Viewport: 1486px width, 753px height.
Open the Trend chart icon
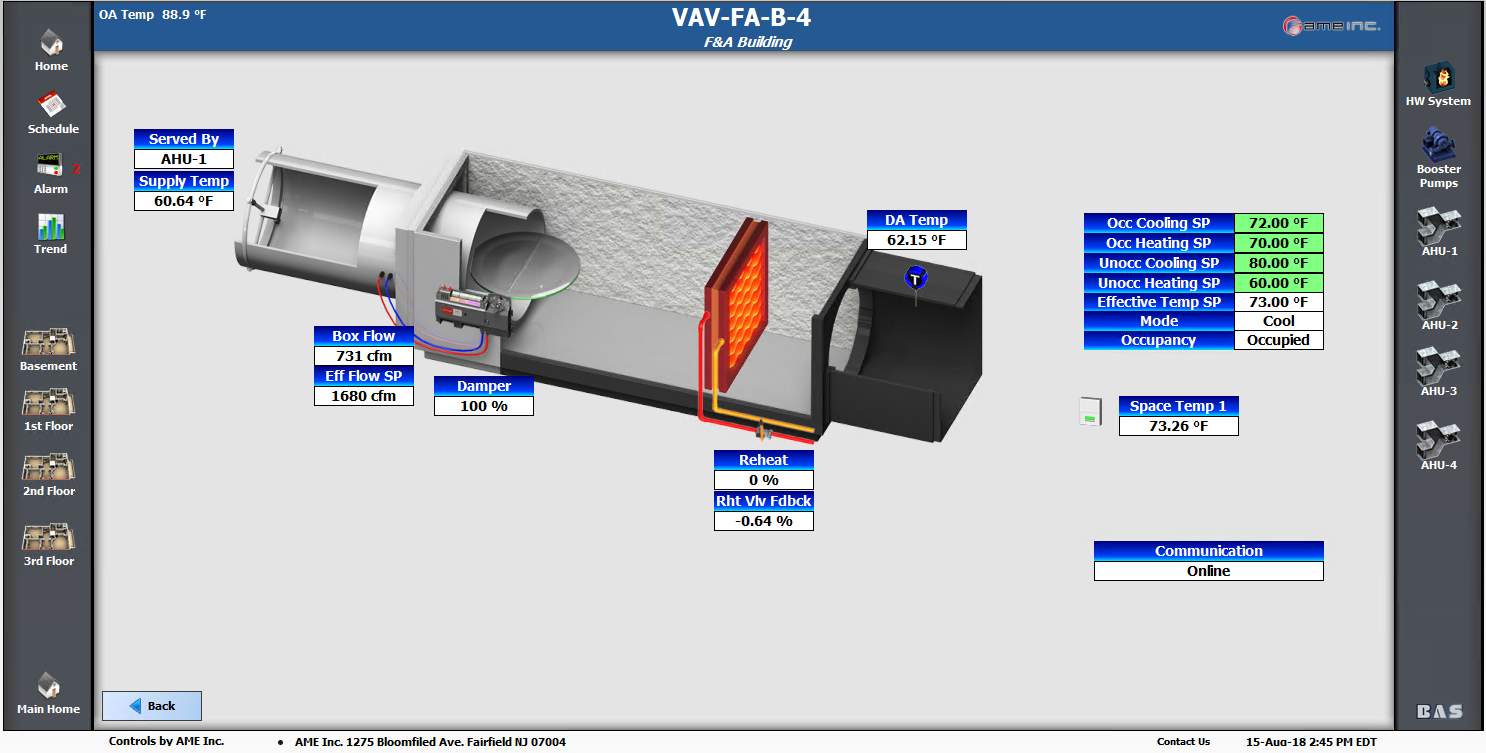point(50,227)
